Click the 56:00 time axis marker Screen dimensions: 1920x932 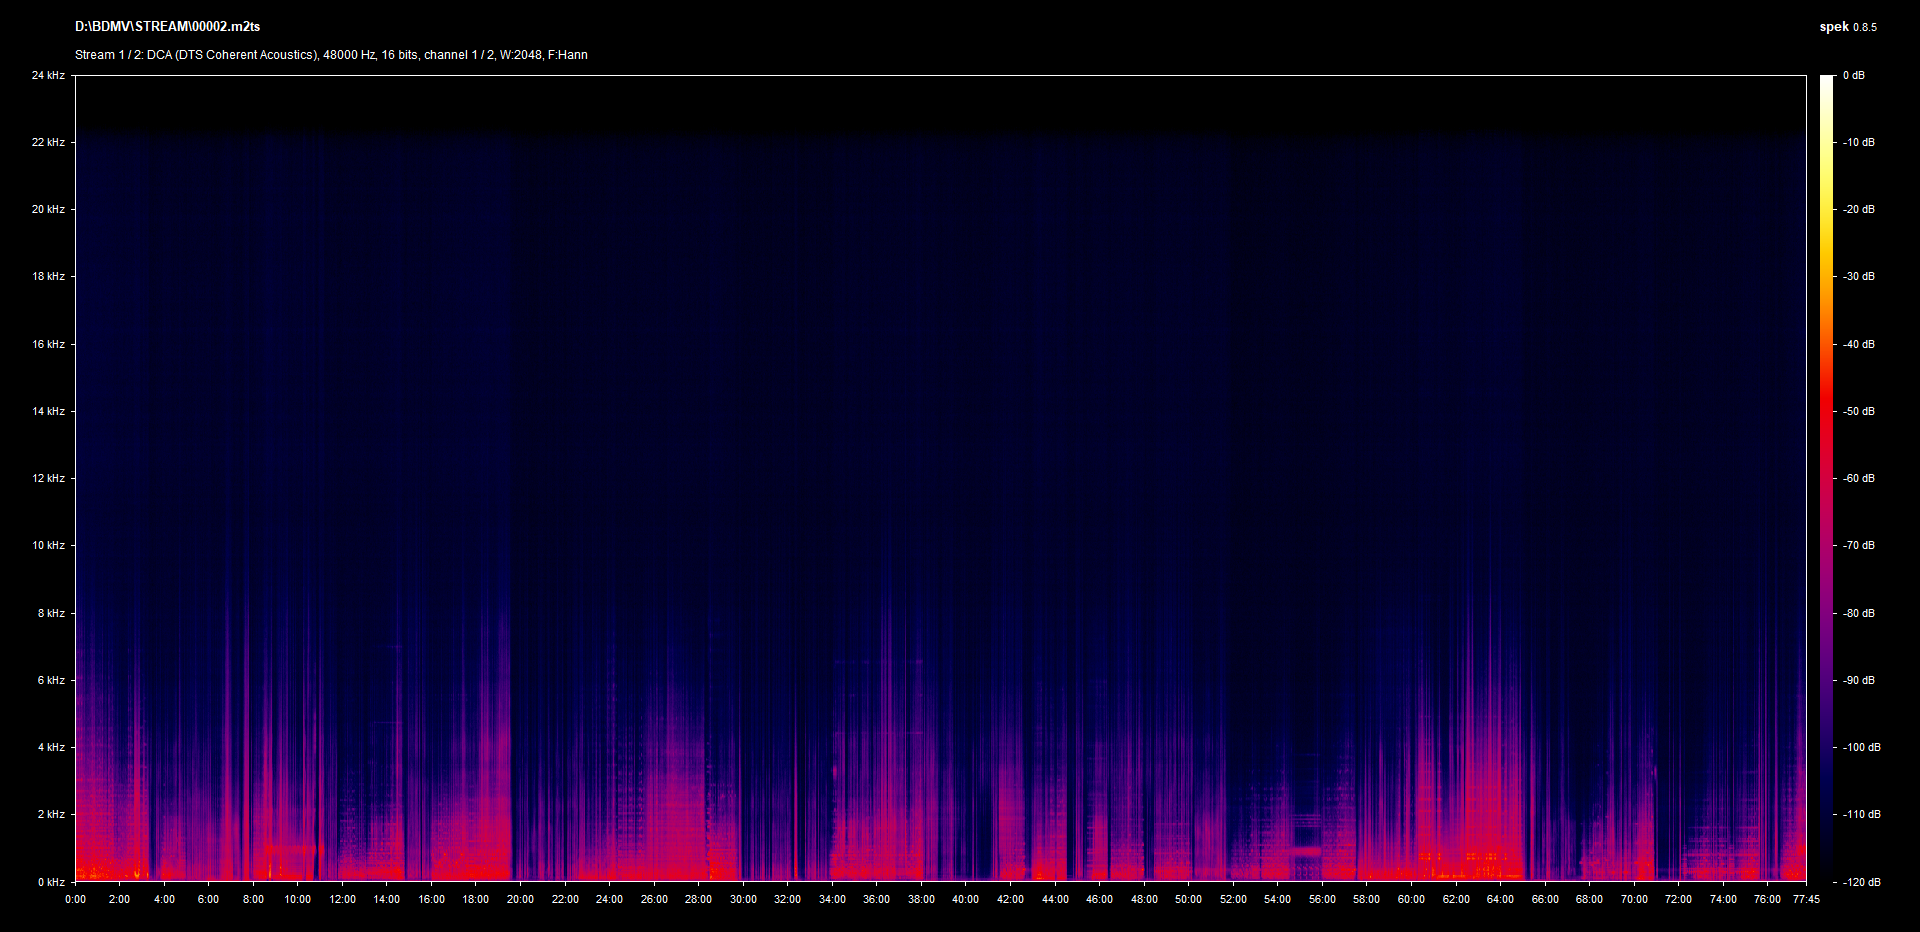[1322, 899]
